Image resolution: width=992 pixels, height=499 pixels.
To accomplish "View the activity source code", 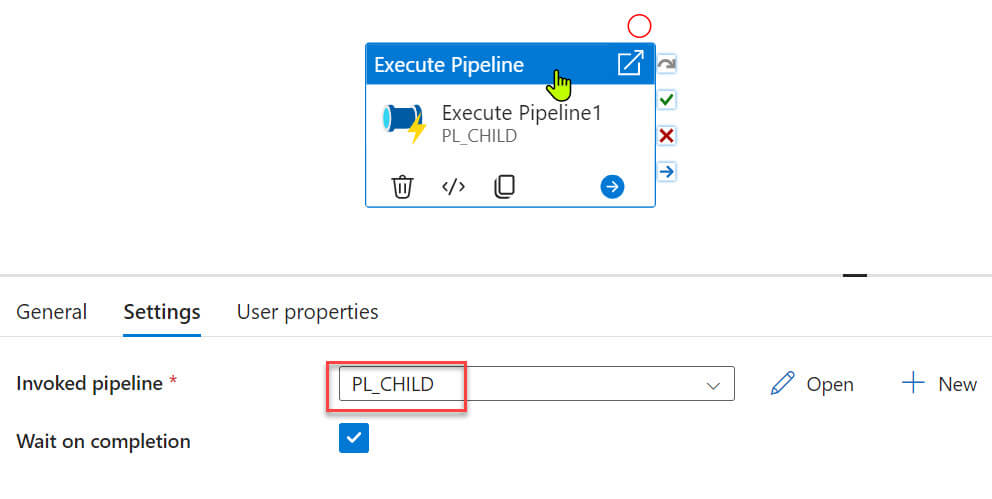I will (x=454, y=187).
